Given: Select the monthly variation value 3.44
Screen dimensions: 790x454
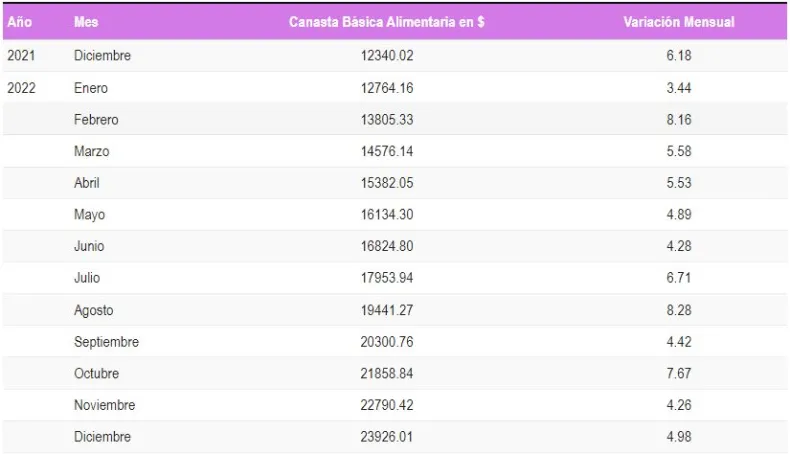Looking at the screenshot, I should click(x=679, y=88).
